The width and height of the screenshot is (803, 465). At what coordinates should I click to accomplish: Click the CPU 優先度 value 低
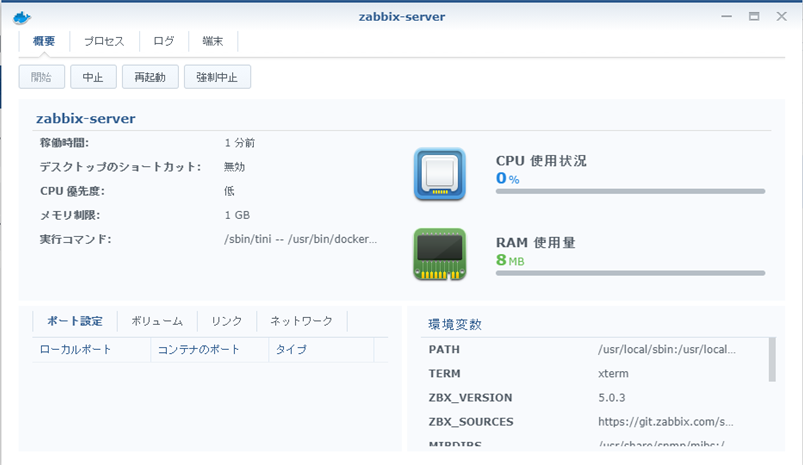click(229, 191)
